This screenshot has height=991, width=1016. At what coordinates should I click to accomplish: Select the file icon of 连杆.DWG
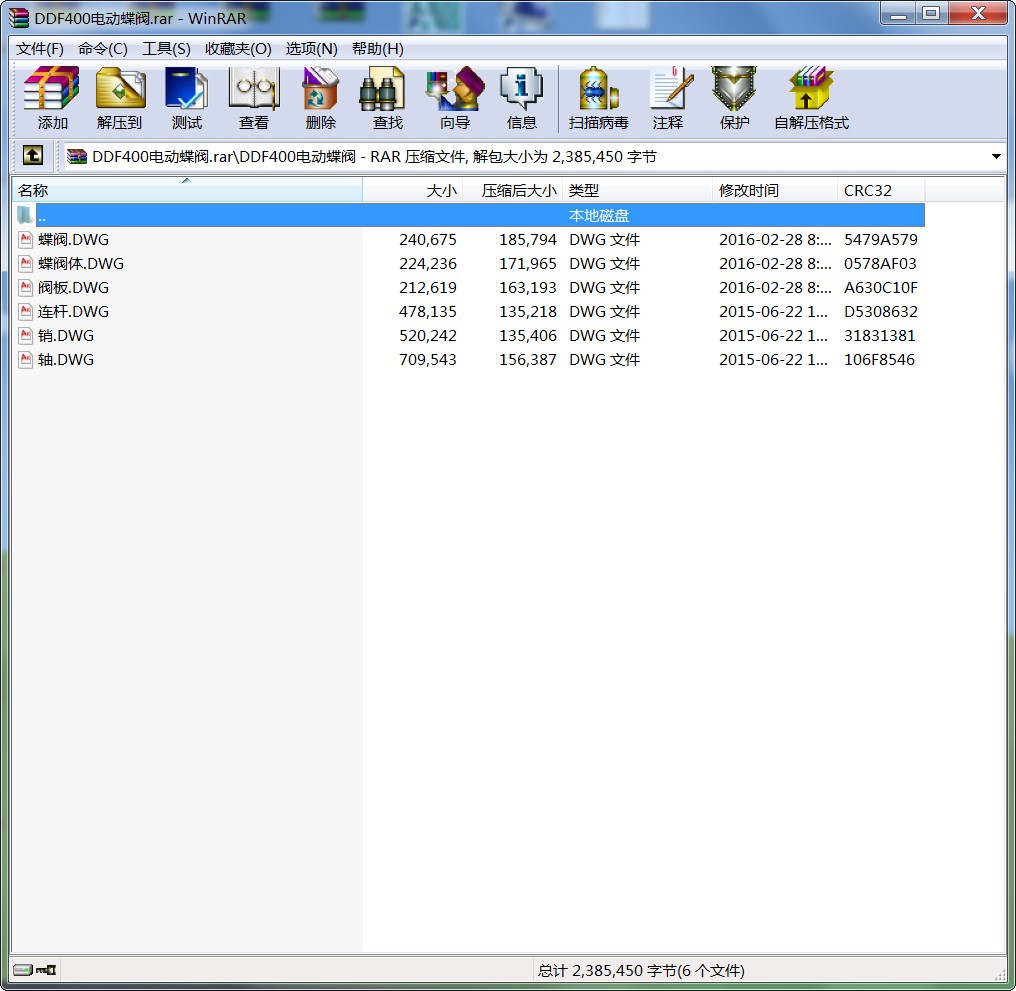click(x=26, y=312)
